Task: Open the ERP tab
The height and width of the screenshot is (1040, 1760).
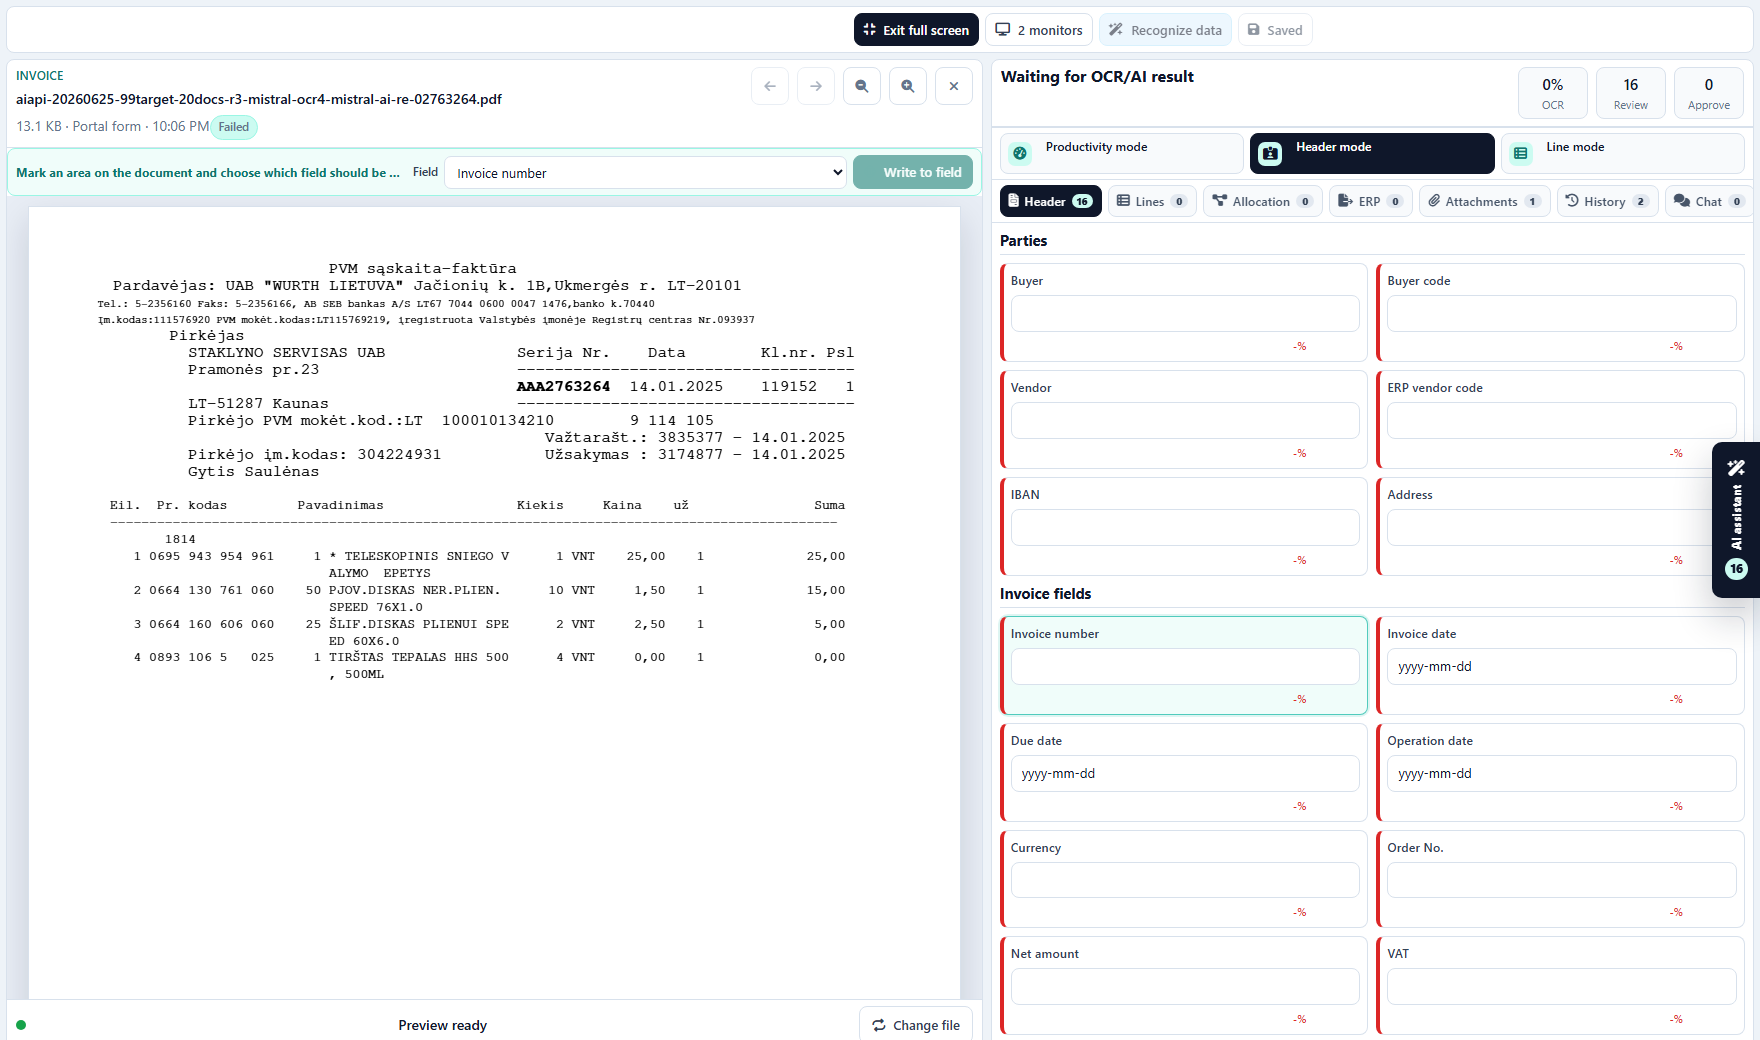Action: pyautogui.click(x=1370, y=201)
